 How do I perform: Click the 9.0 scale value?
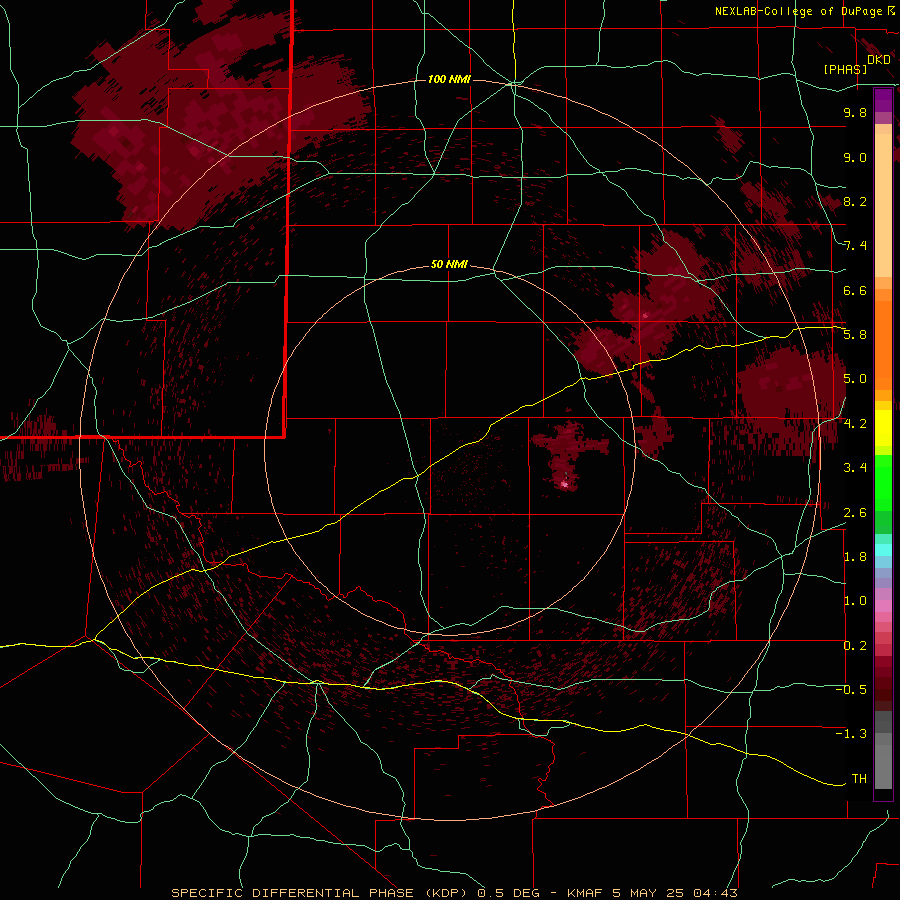855,157
